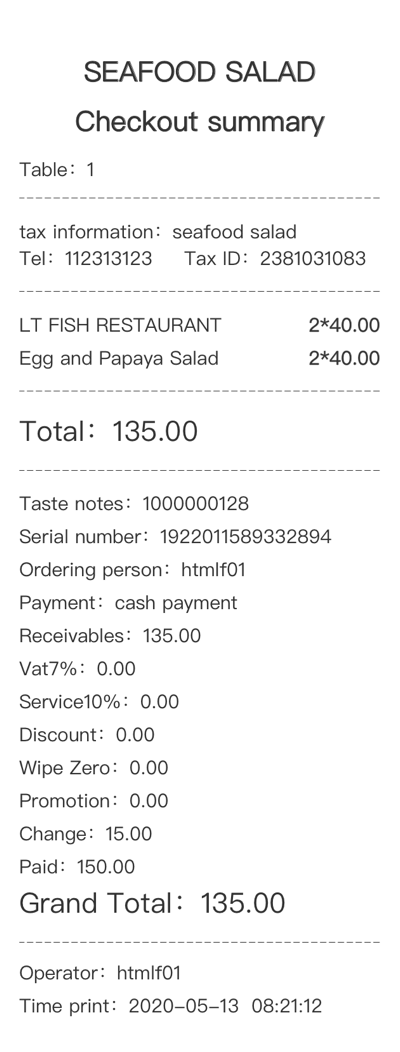Click the Receivables 135.00 line
The image size is (400, 1052).
click(109, 635)
